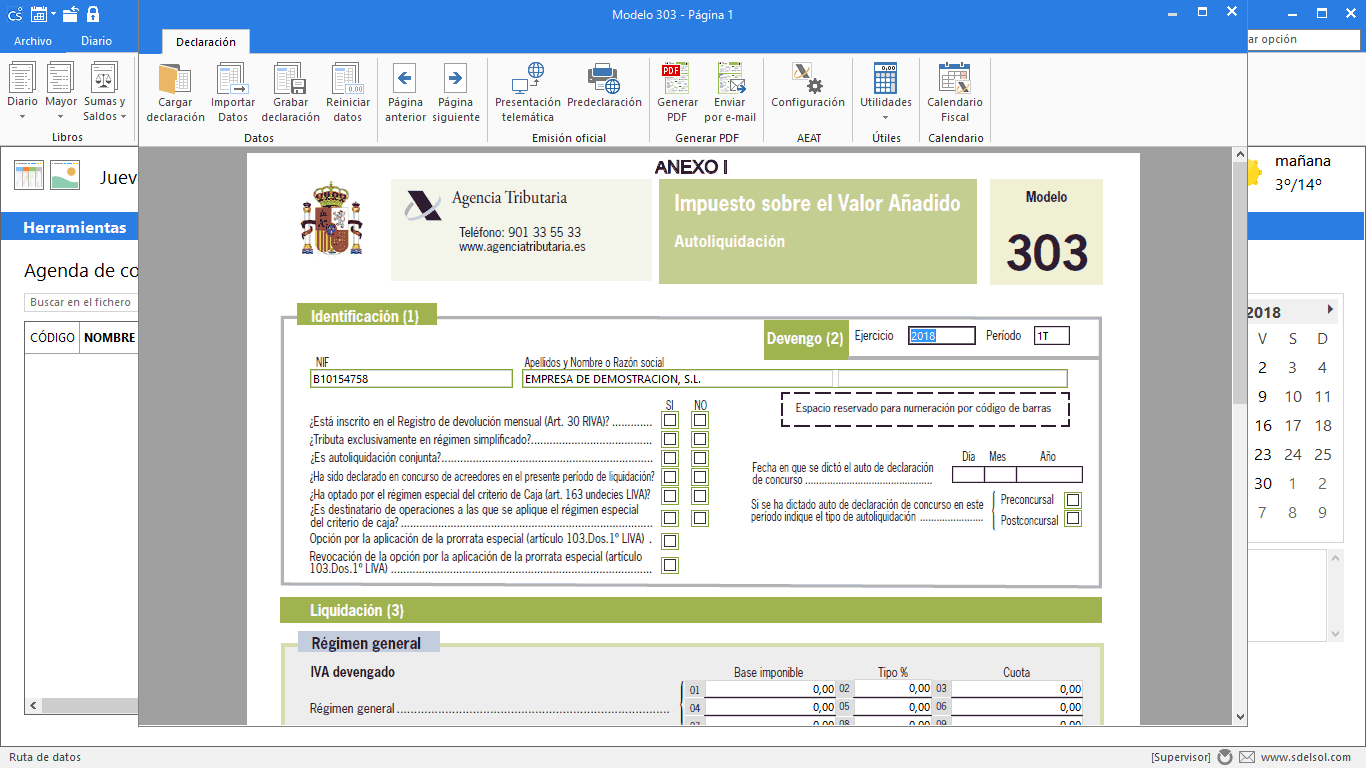Check NO for Registro de devolución mensual
This screenshot has height=768, width=1366.
pos(700,420)
